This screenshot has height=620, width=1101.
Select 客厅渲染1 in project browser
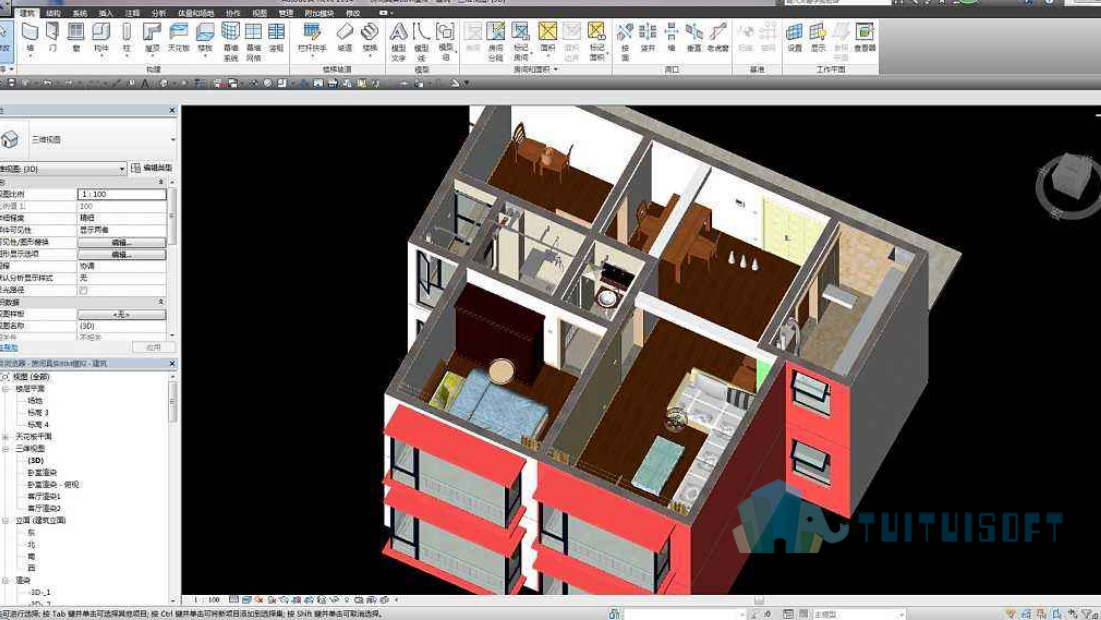tap(44, 496)
